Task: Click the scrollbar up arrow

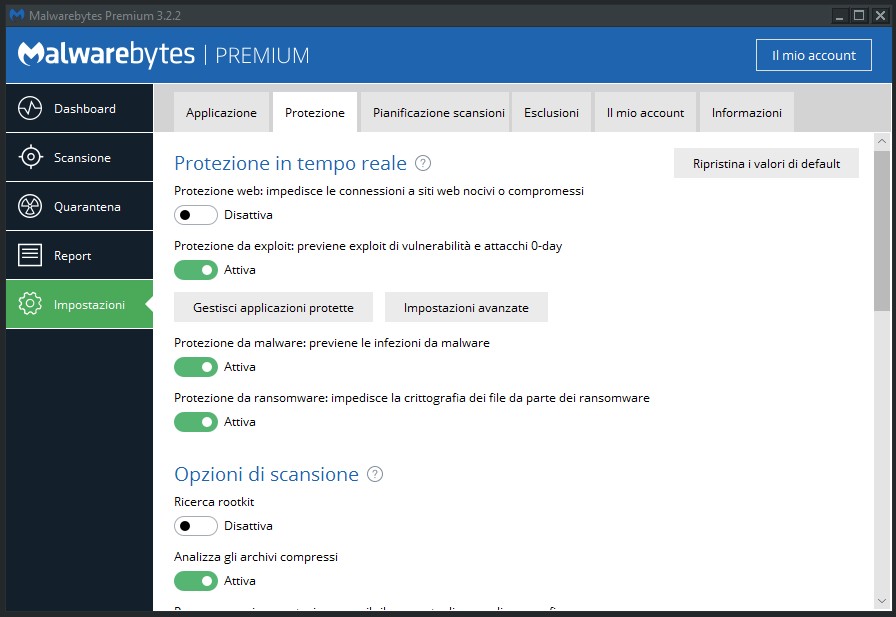Action: pyautogui.click(x=882, y=141)
